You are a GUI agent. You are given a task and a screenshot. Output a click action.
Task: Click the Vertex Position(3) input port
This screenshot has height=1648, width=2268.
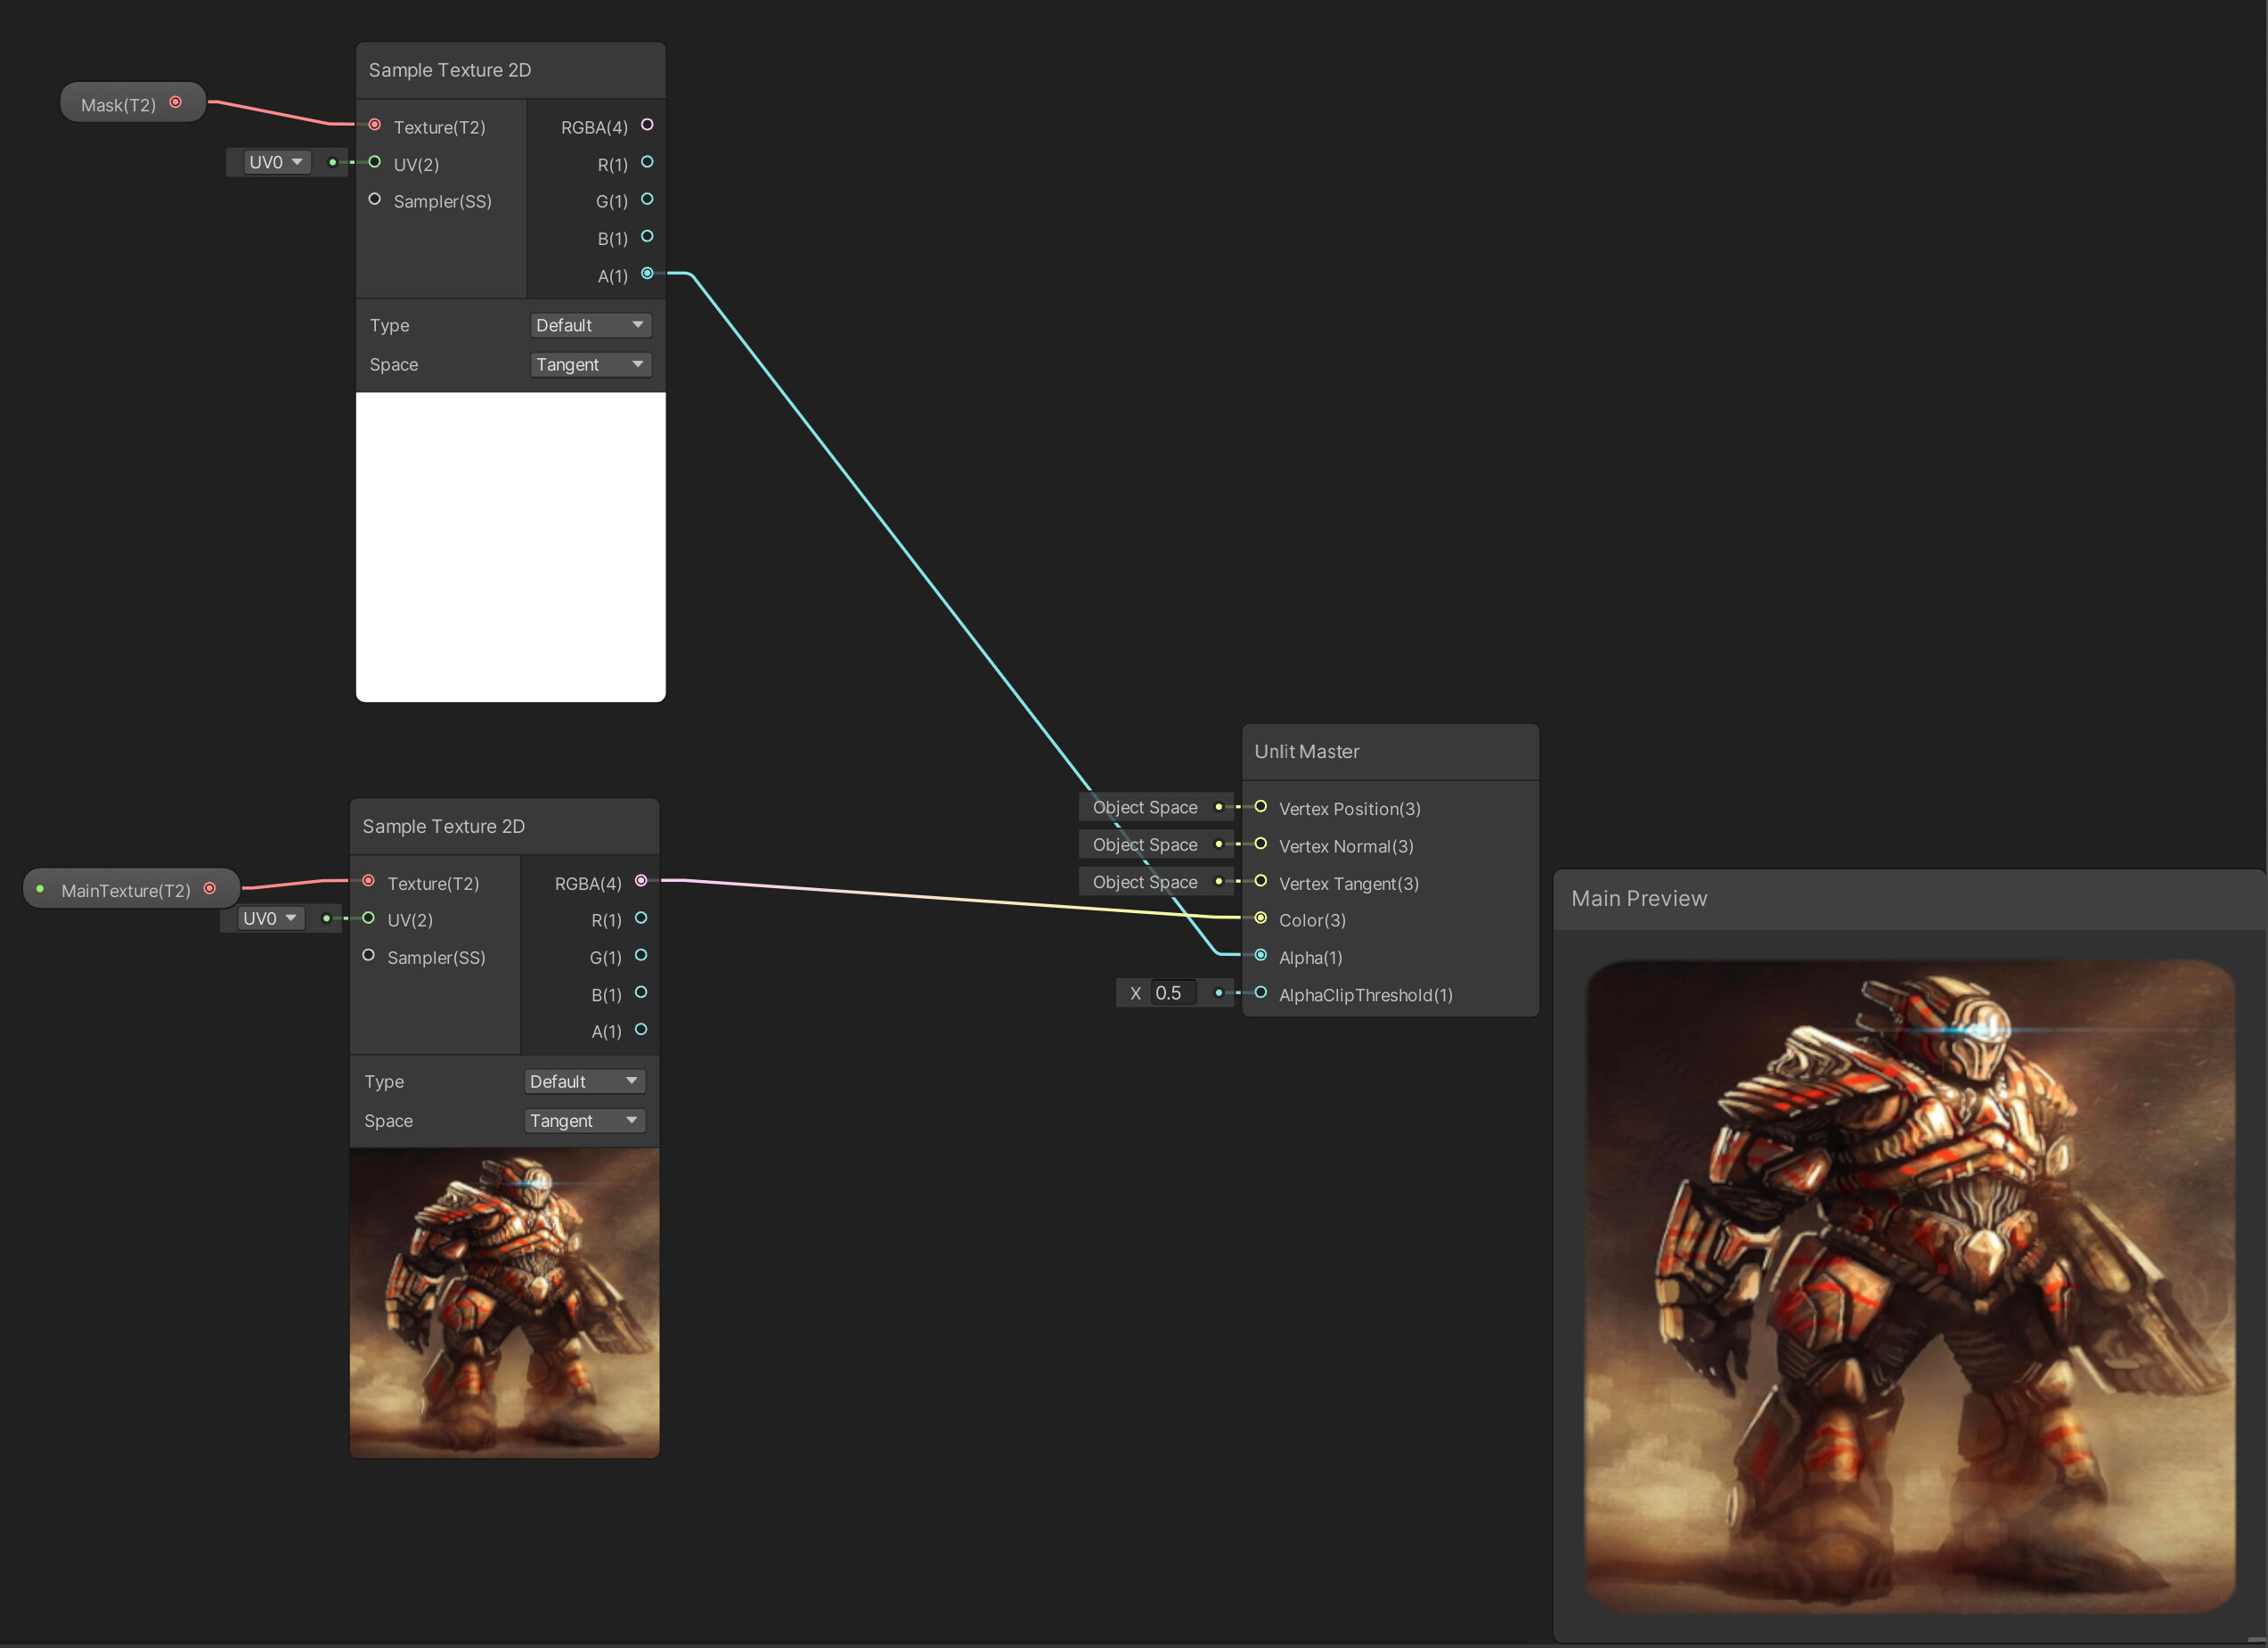click(x=1260, y=806)
